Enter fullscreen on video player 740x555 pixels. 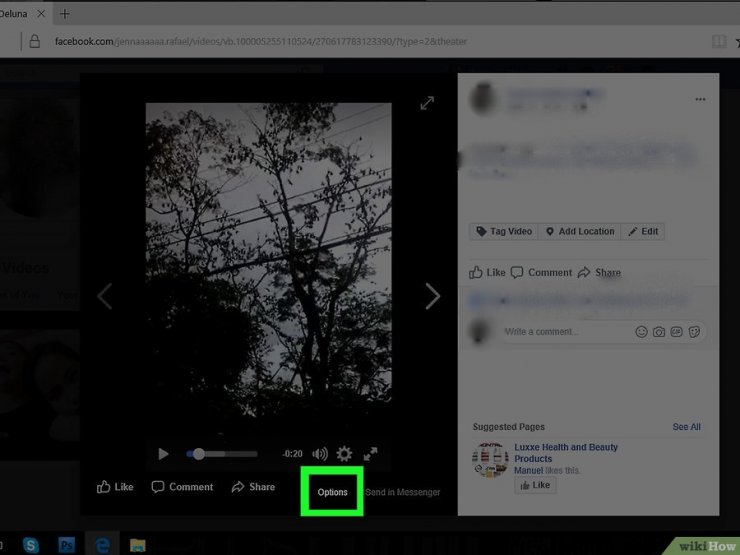coord(370,454)
